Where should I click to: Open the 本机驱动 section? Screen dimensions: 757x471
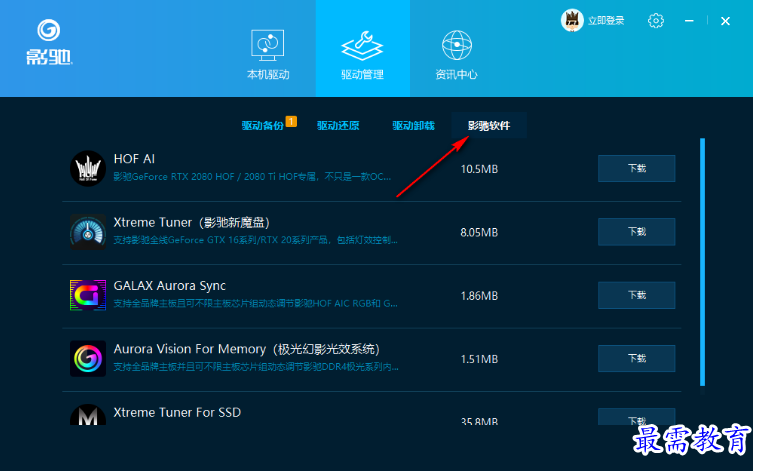(x=268, y=54)
